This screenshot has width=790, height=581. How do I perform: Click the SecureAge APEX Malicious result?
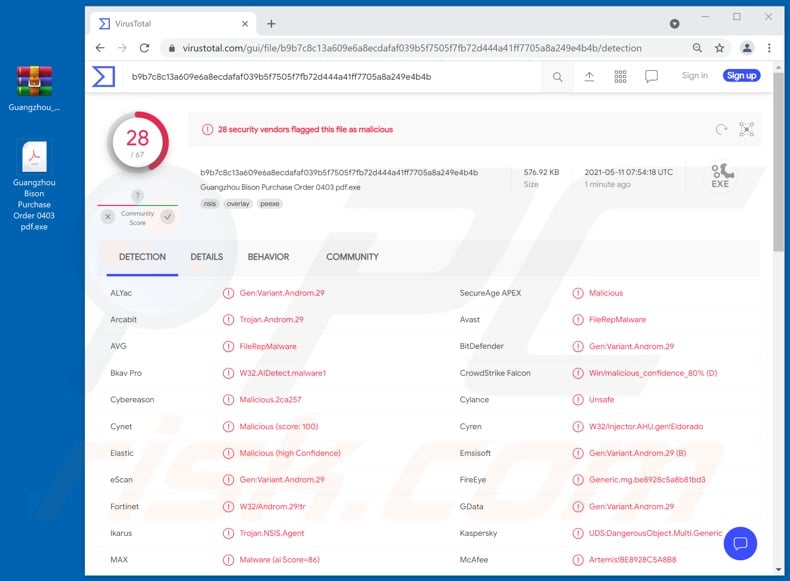606,293
